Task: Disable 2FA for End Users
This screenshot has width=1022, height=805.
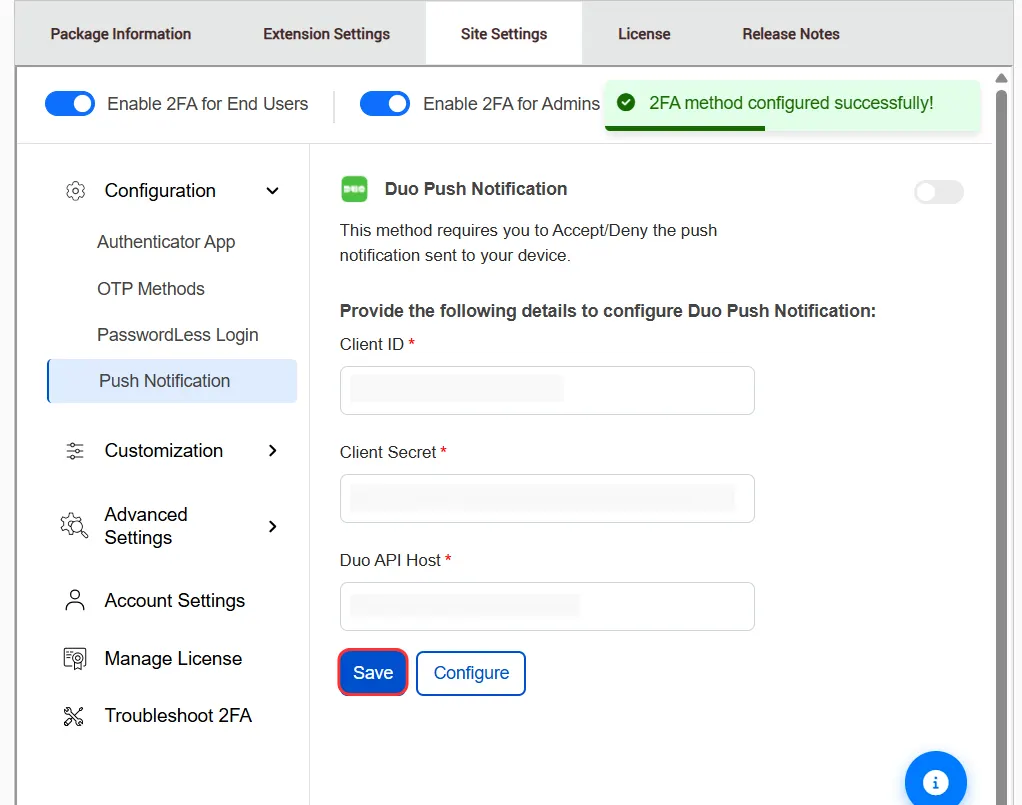Action: click(x=69, y=103)
